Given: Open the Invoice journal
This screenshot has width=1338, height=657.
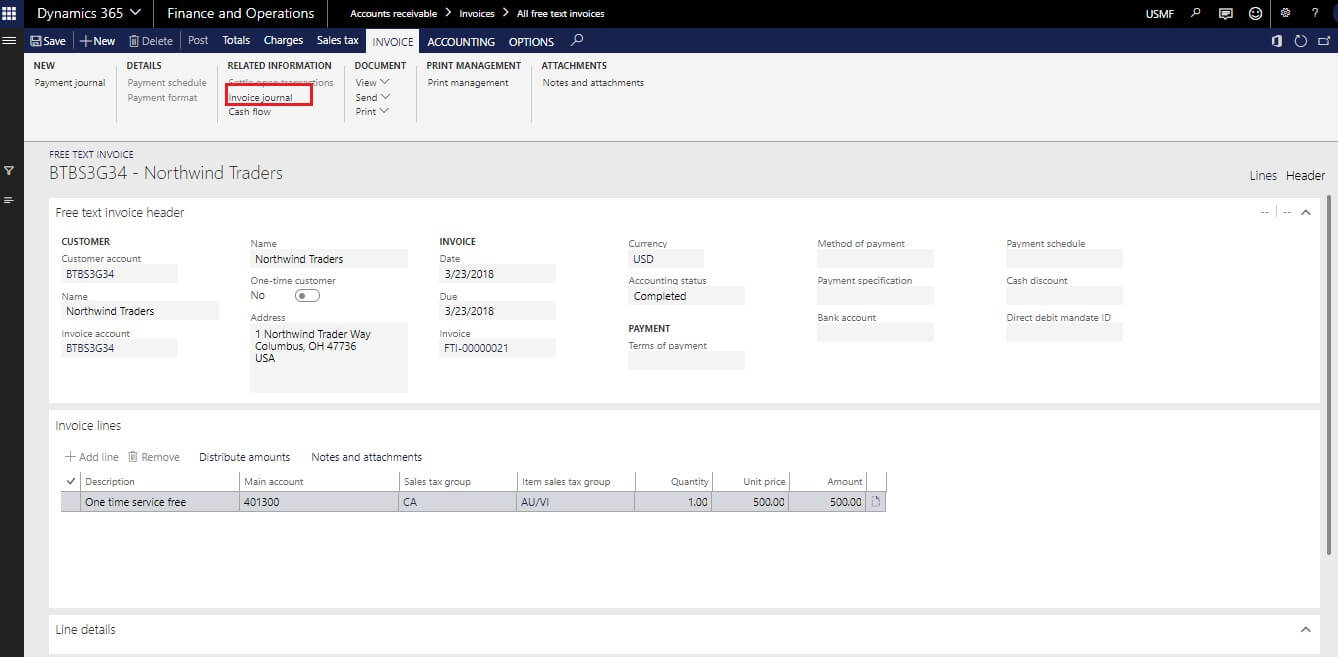Looking at the screenshot, I should coord(261,98).
